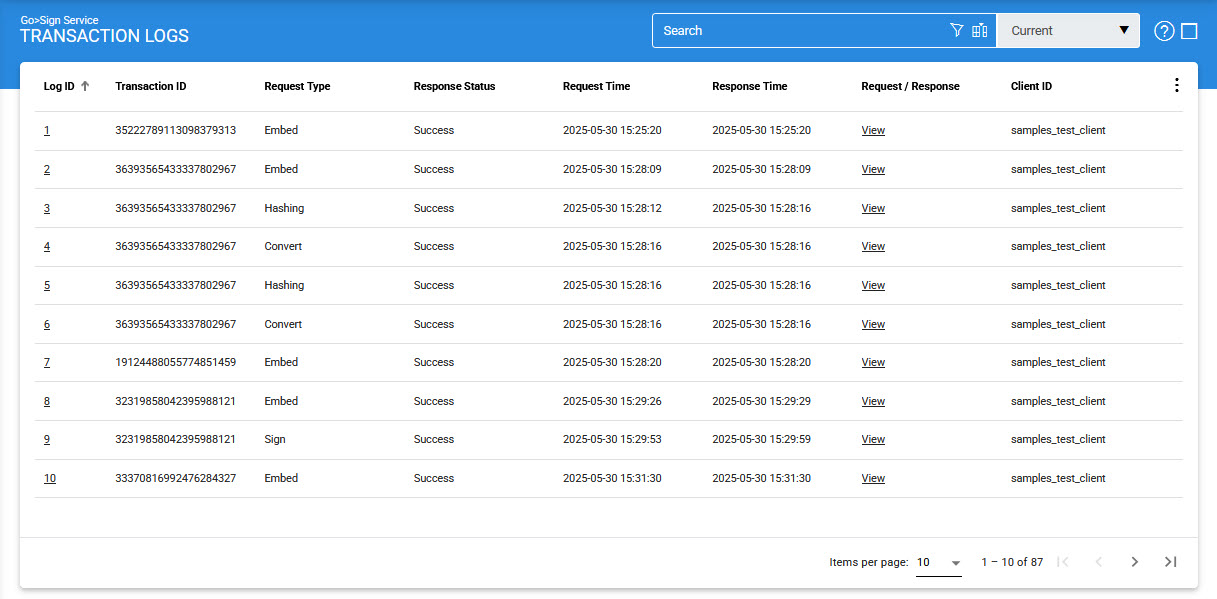Image resolution: width=1217 pixels, height=599 pixels.
Task: Open the three-dot table options menu
Action: 1176,86
